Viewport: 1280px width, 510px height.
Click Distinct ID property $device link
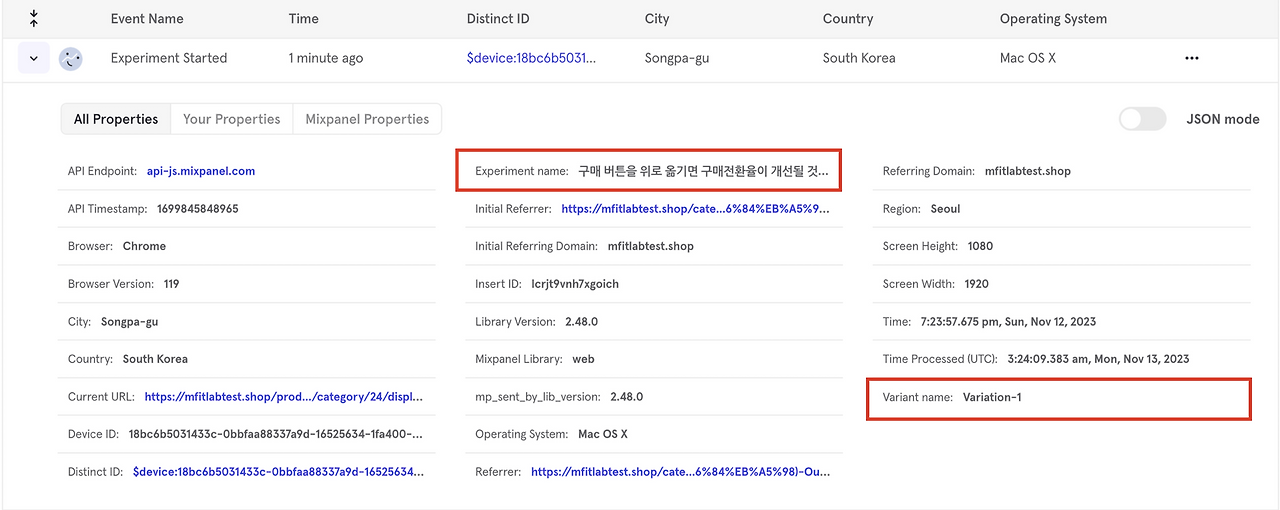pos(278,472)
